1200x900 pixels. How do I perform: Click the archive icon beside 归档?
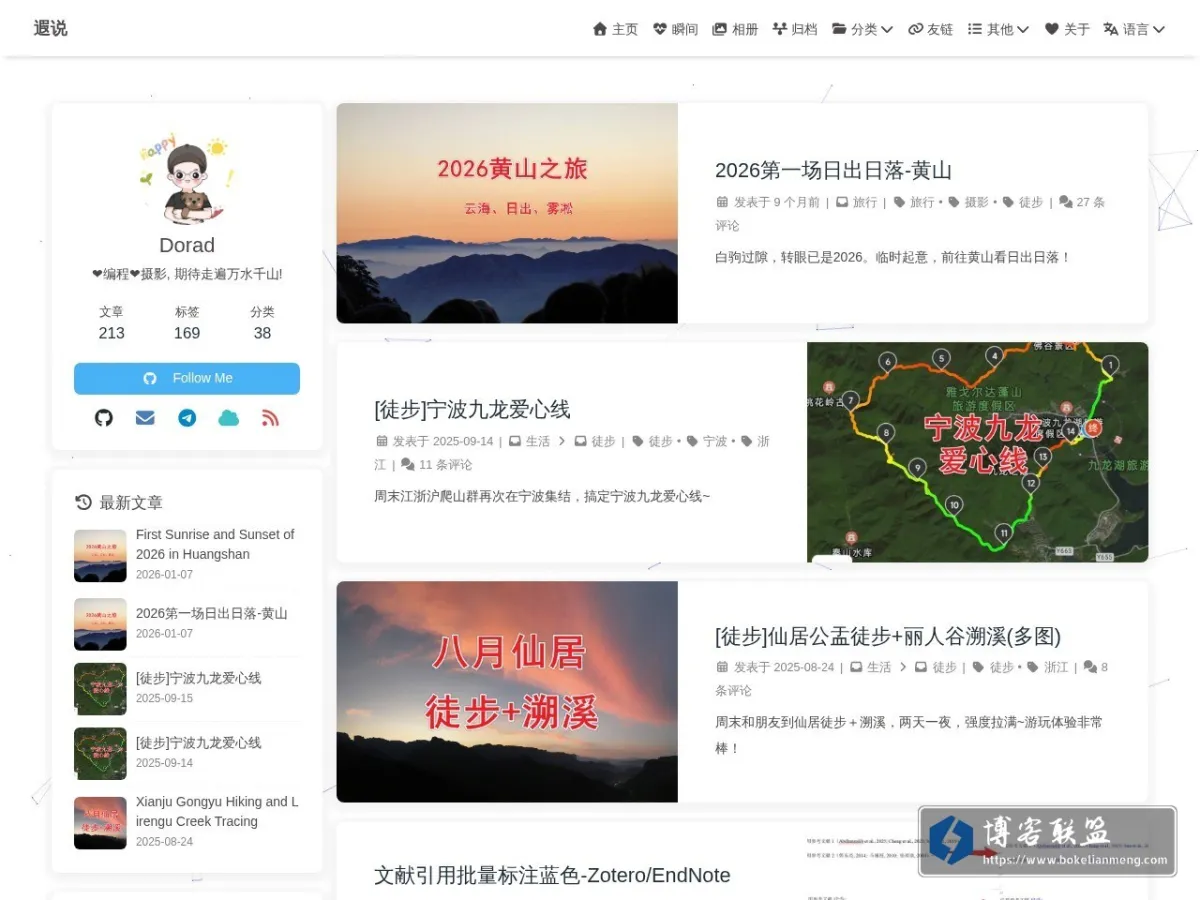780,29
